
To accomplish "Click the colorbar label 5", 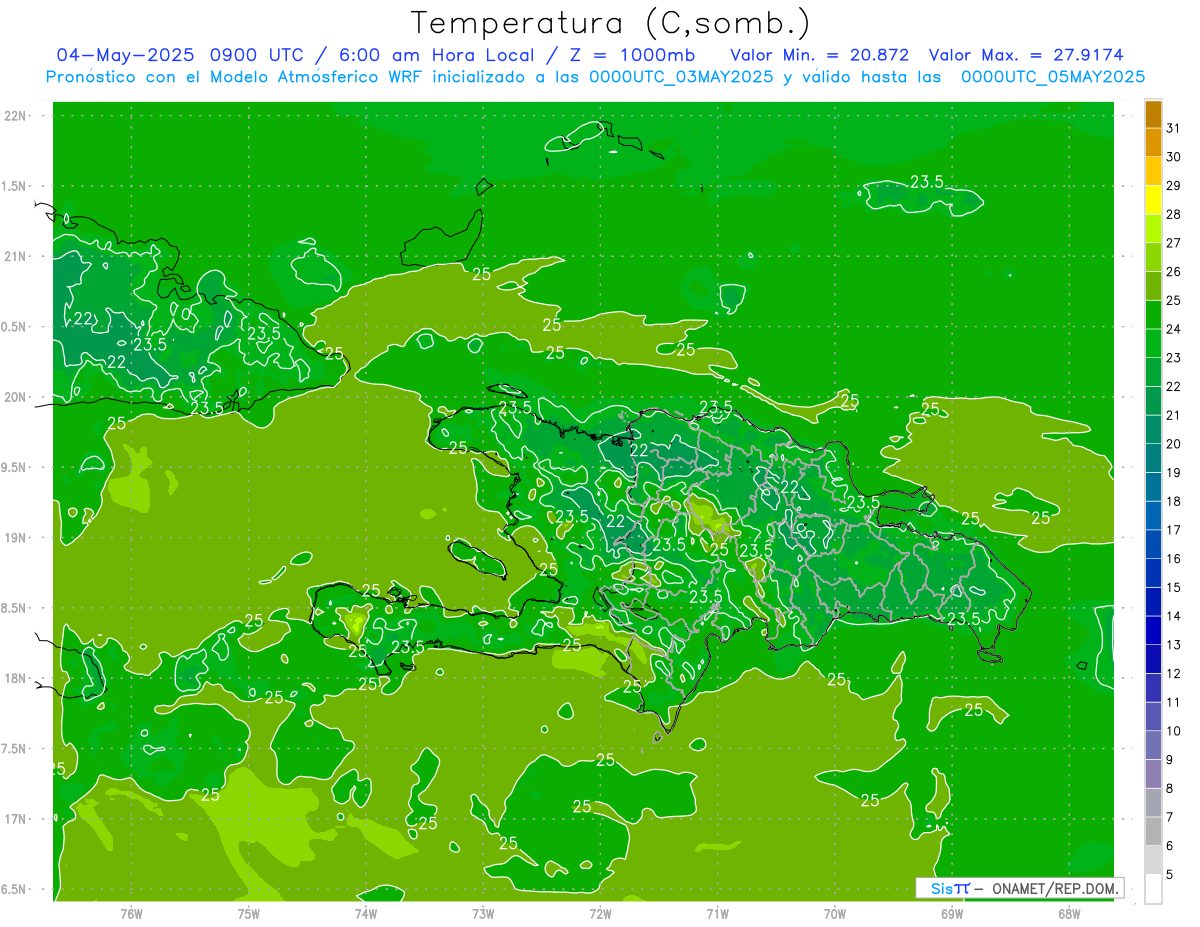I will point(1170,875).
